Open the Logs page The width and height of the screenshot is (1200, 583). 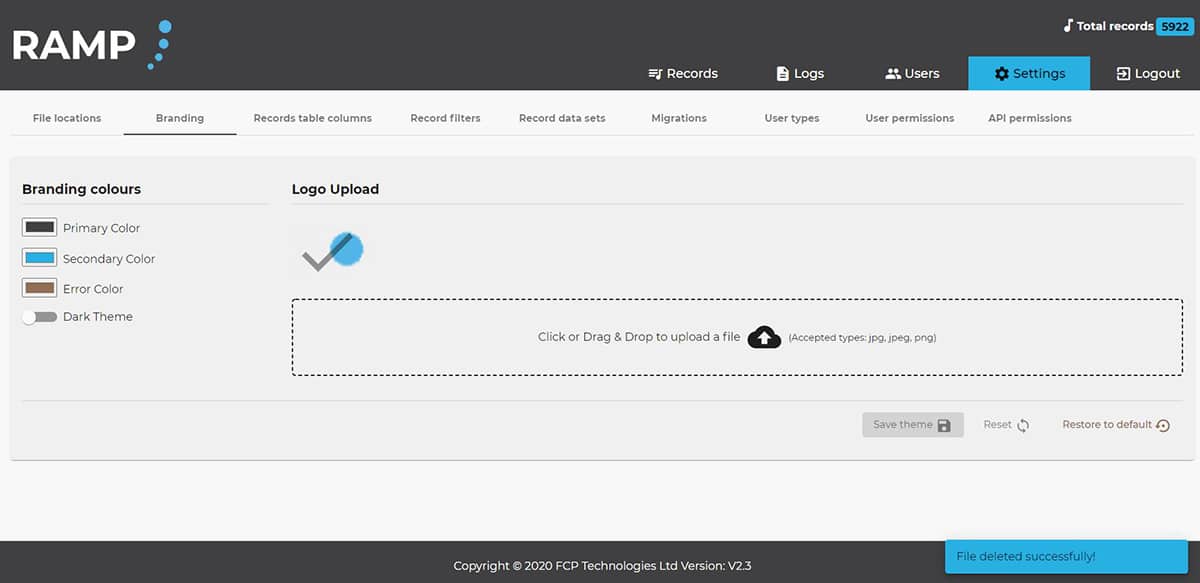[800, 73]
